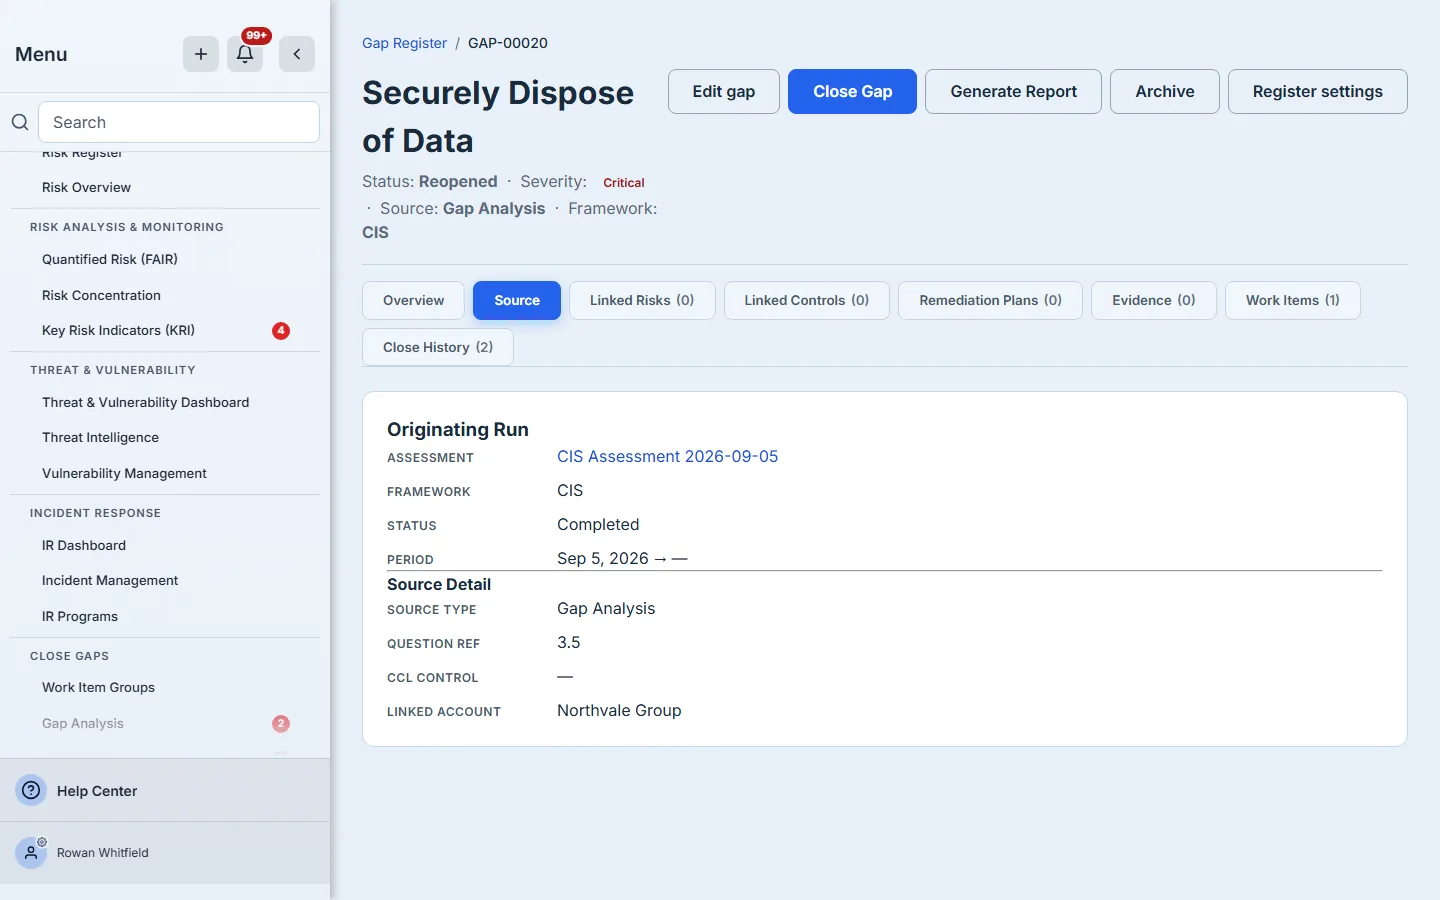Open CIS Assessment 2026-09-05 link

(667, 456)
